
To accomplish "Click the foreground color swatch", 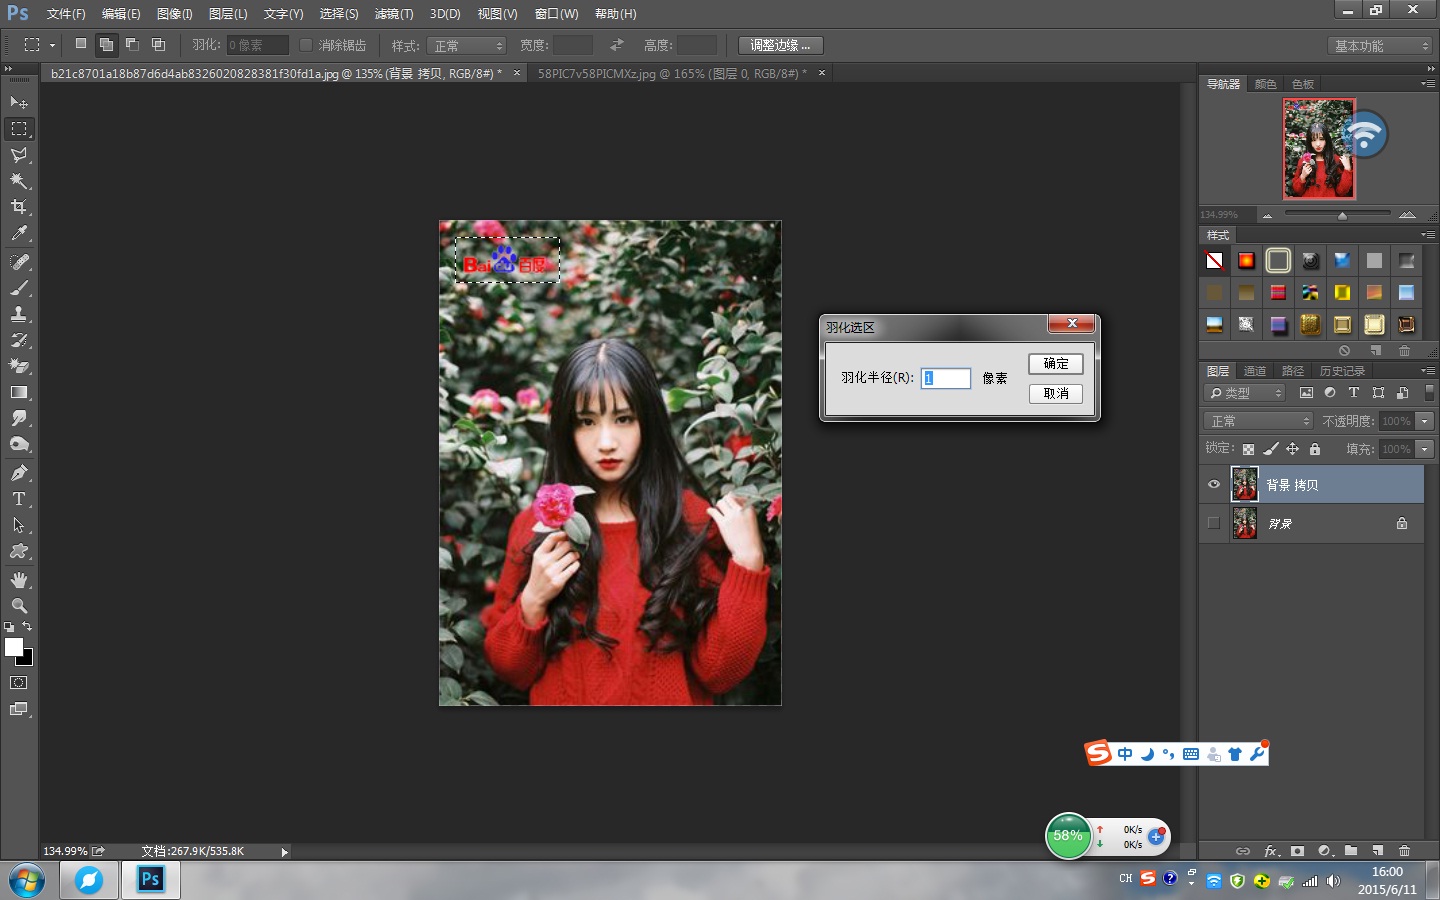I will click(x=14, y=647).
